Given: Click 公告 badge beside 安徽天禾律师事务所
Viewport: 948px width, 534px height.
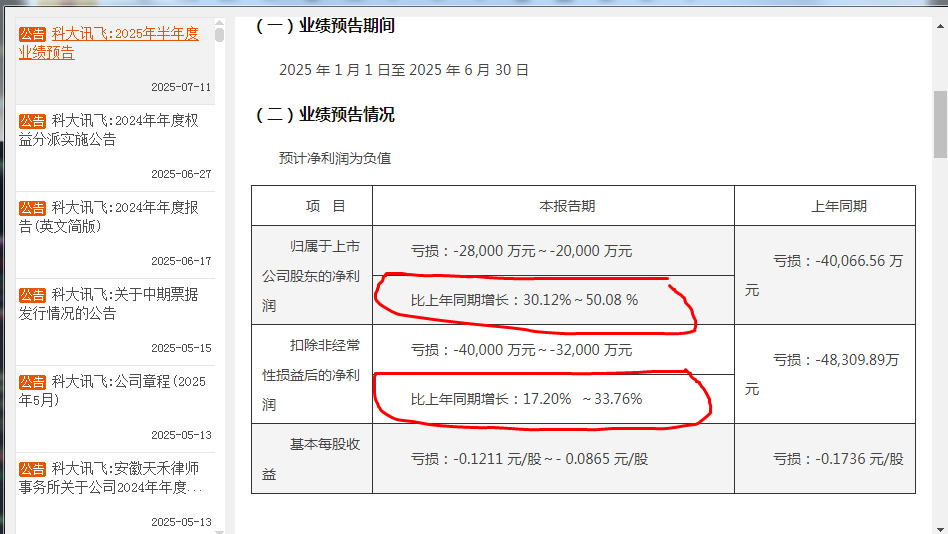Looking at the screenshot, I should [32, 469].
